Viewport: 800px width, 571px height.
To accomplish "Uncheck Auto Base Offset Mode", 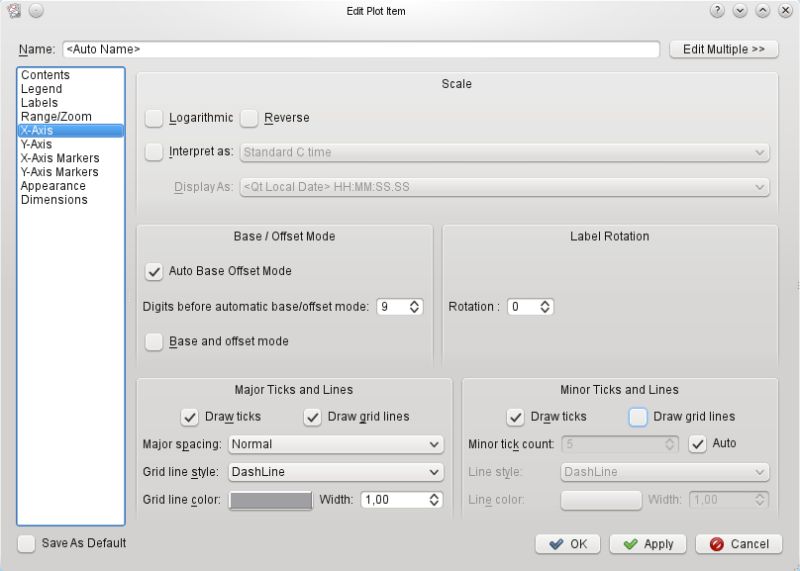I will 154,271.
